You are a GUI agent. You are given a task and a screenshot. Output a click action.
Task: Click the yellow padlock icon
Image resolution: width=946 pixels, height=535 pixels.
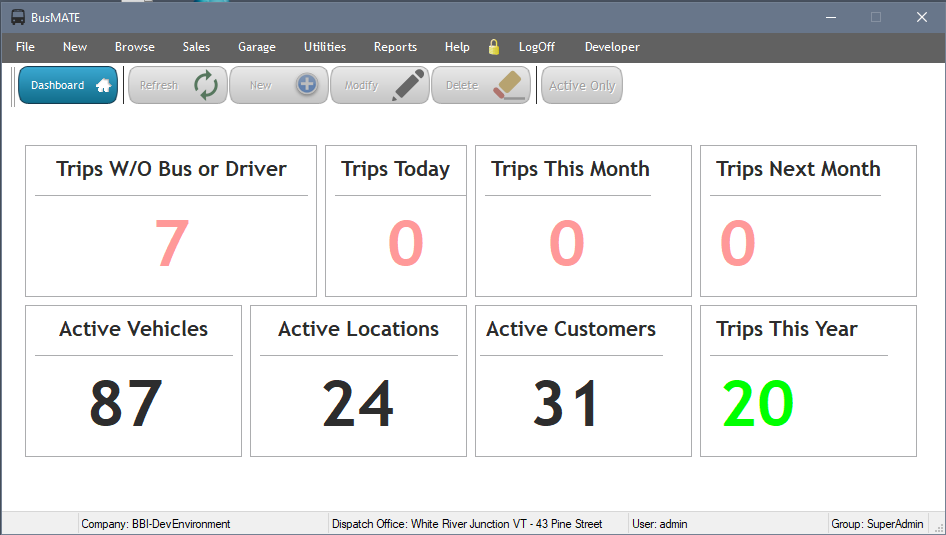(x=493, y=47)
